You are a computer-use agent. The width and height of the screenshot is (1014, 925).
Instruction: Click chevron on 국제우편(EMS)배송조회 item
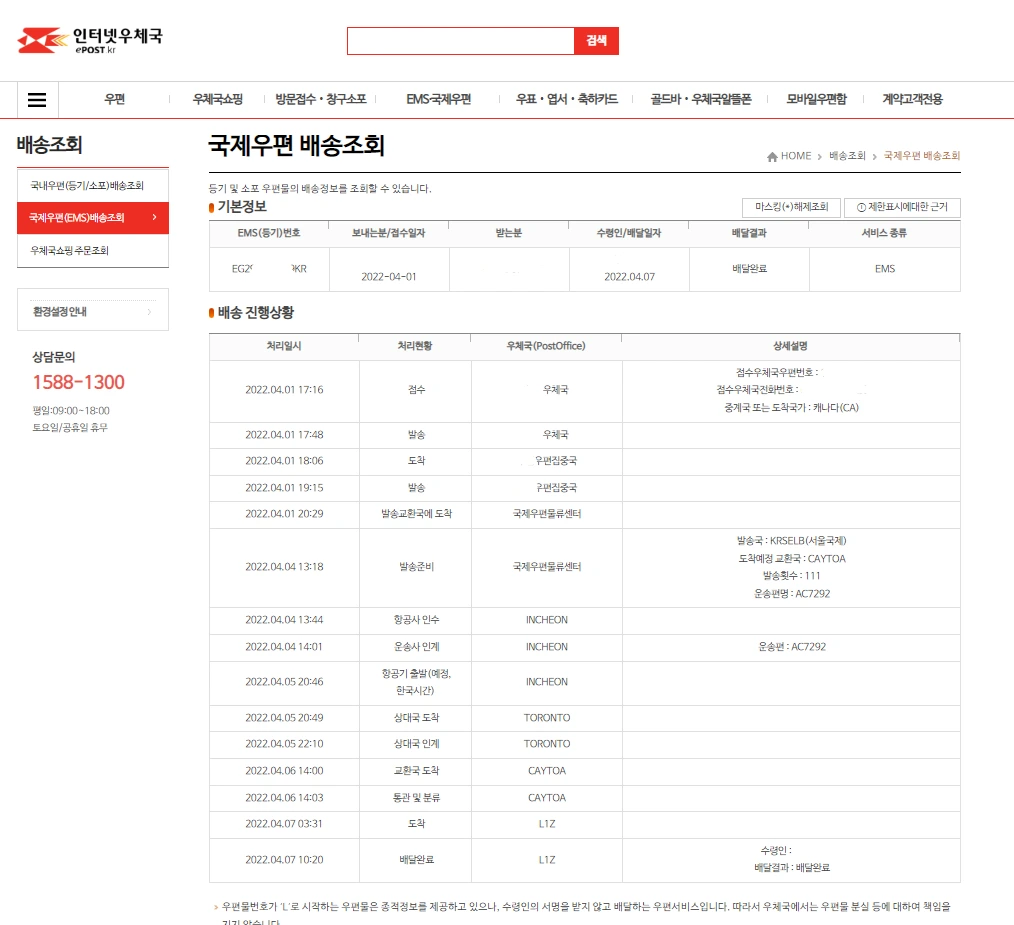click(155, 217)
